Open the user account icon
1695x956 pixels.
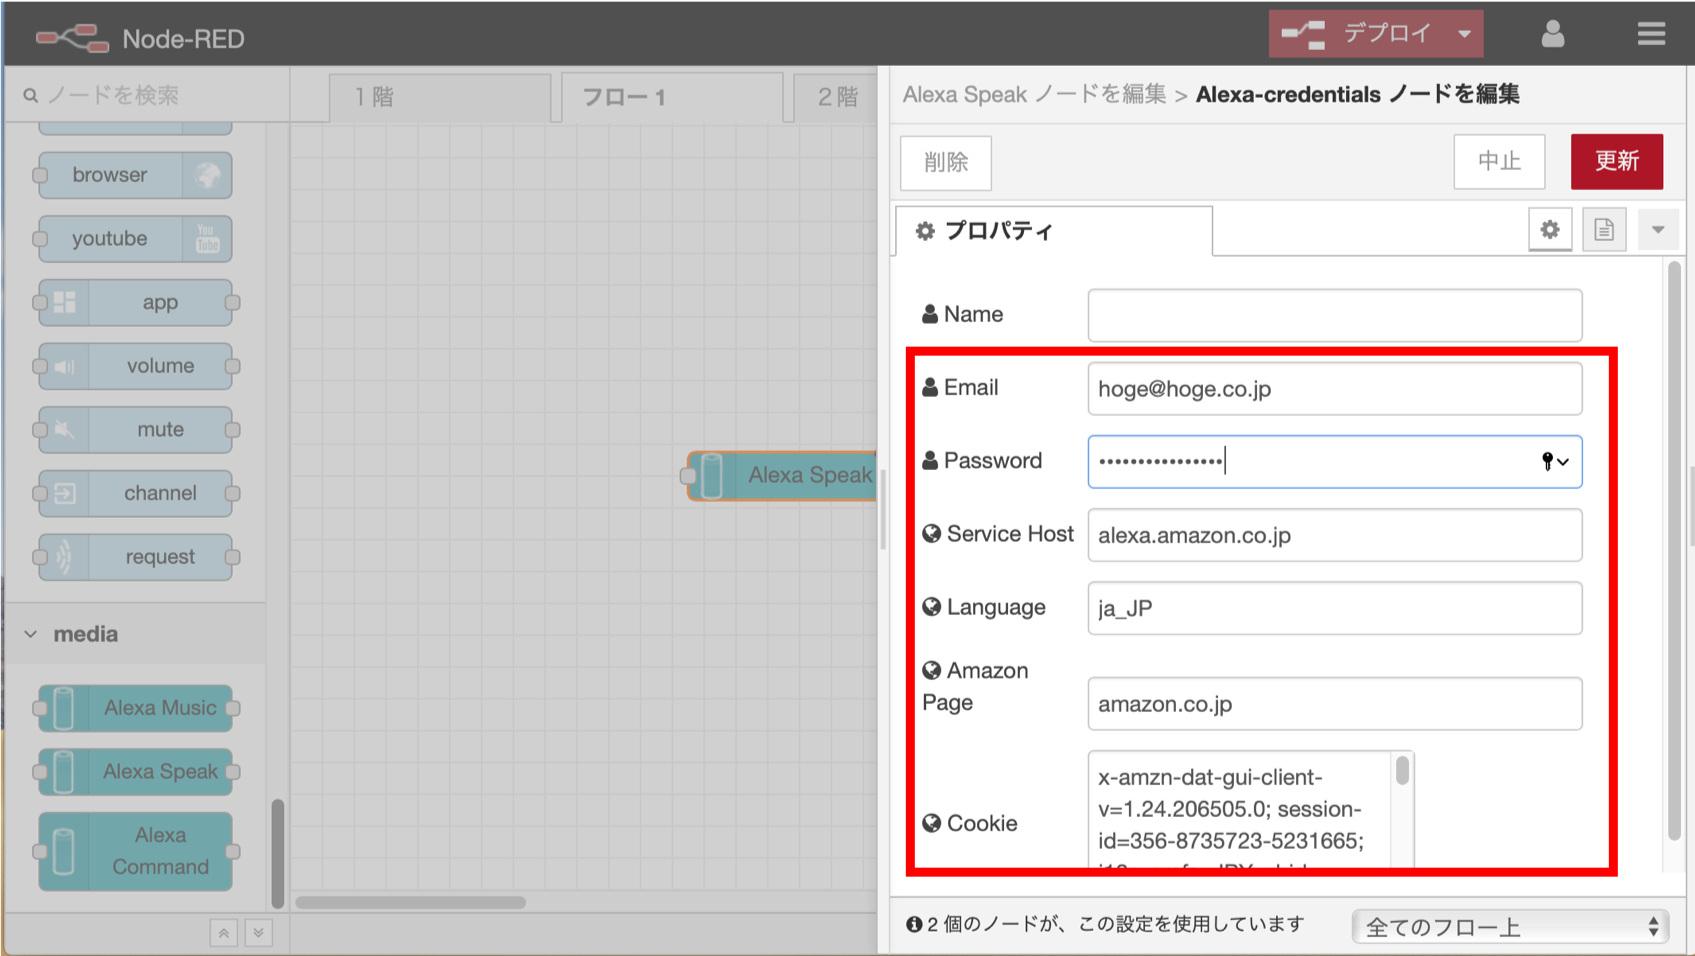point(1552,35)
